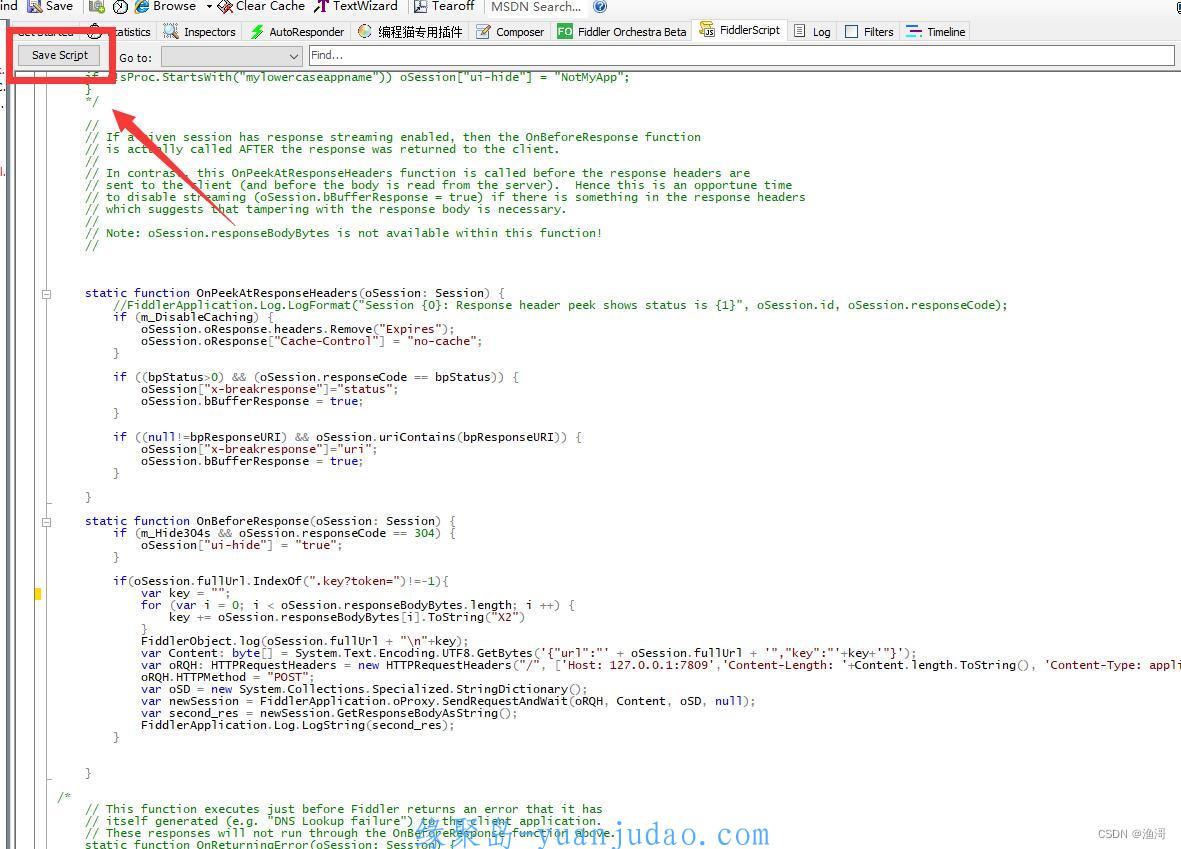Collapse the OnPeekAtResponseHeaders function block
1181x849 pixels.
tap(46, 294)
